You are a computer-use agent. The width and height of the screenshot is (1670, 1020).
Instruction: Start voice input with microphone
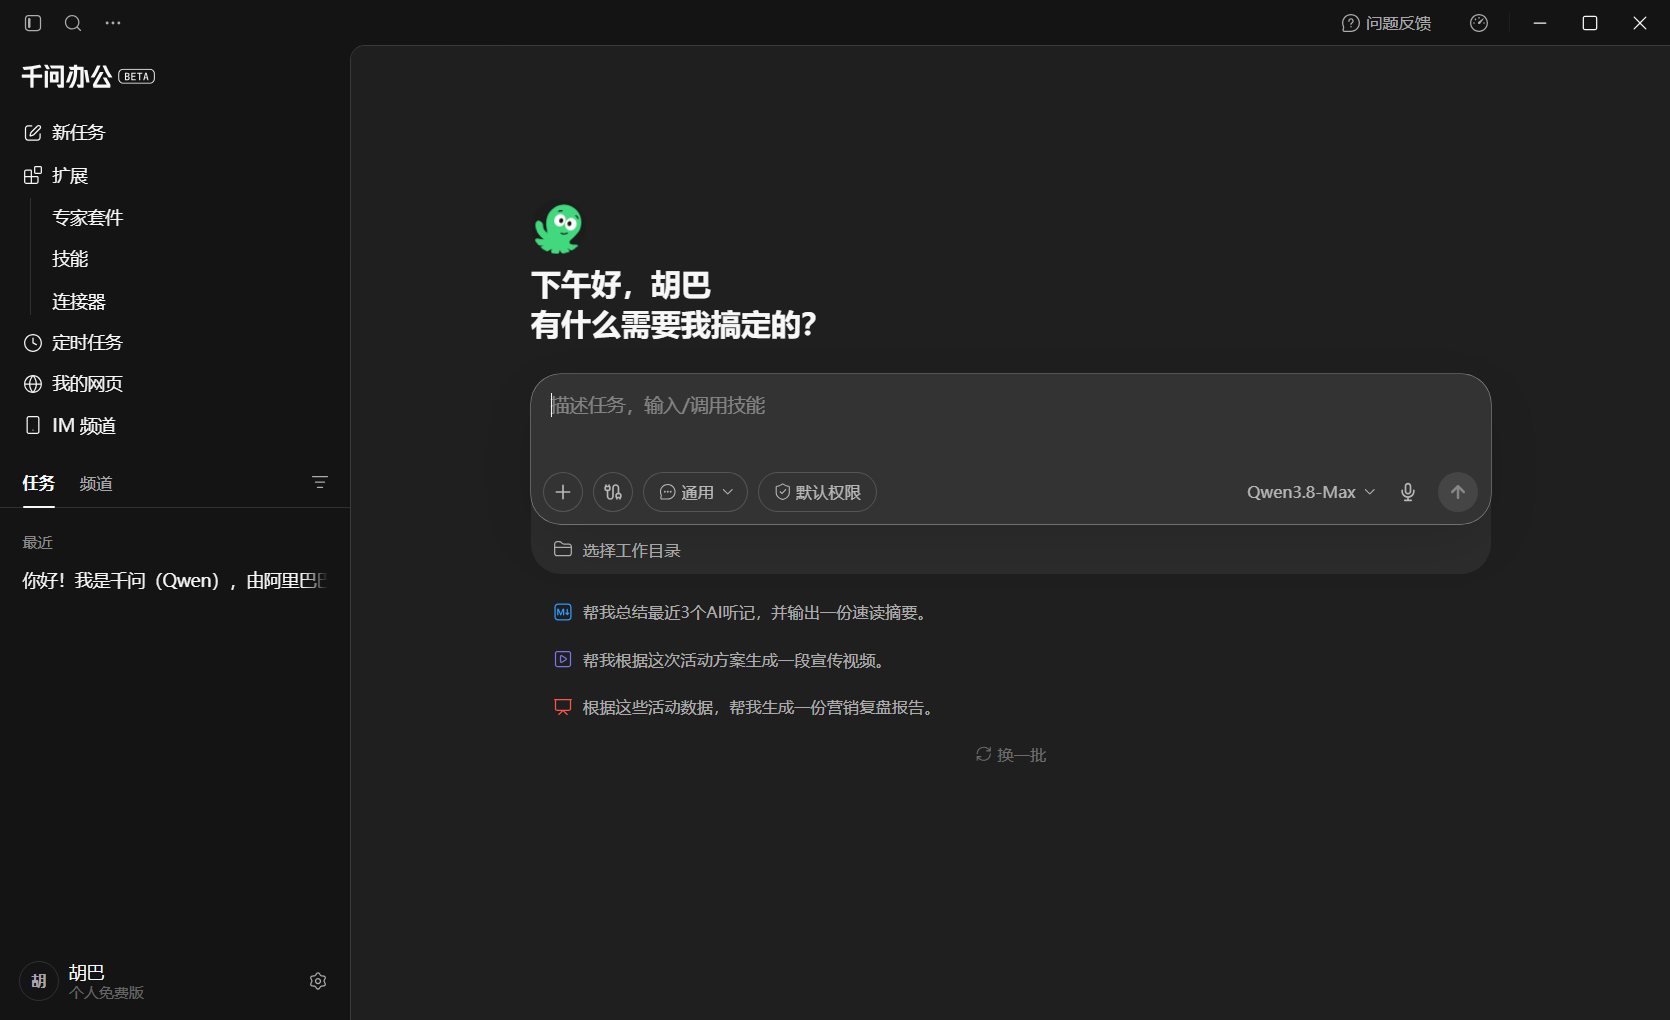click(1408, 492)
